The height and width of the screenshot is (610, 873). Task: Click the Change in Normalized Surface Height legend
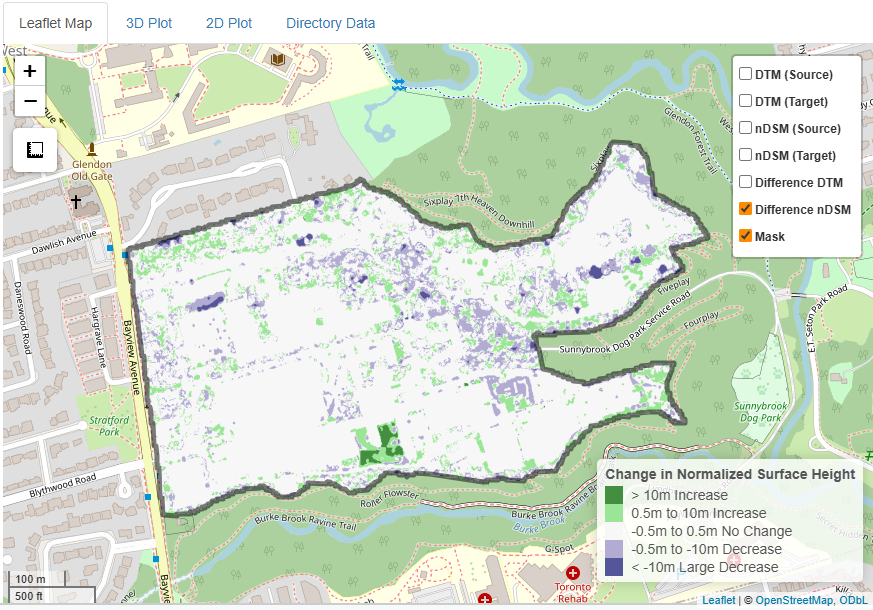coord(731,473)
